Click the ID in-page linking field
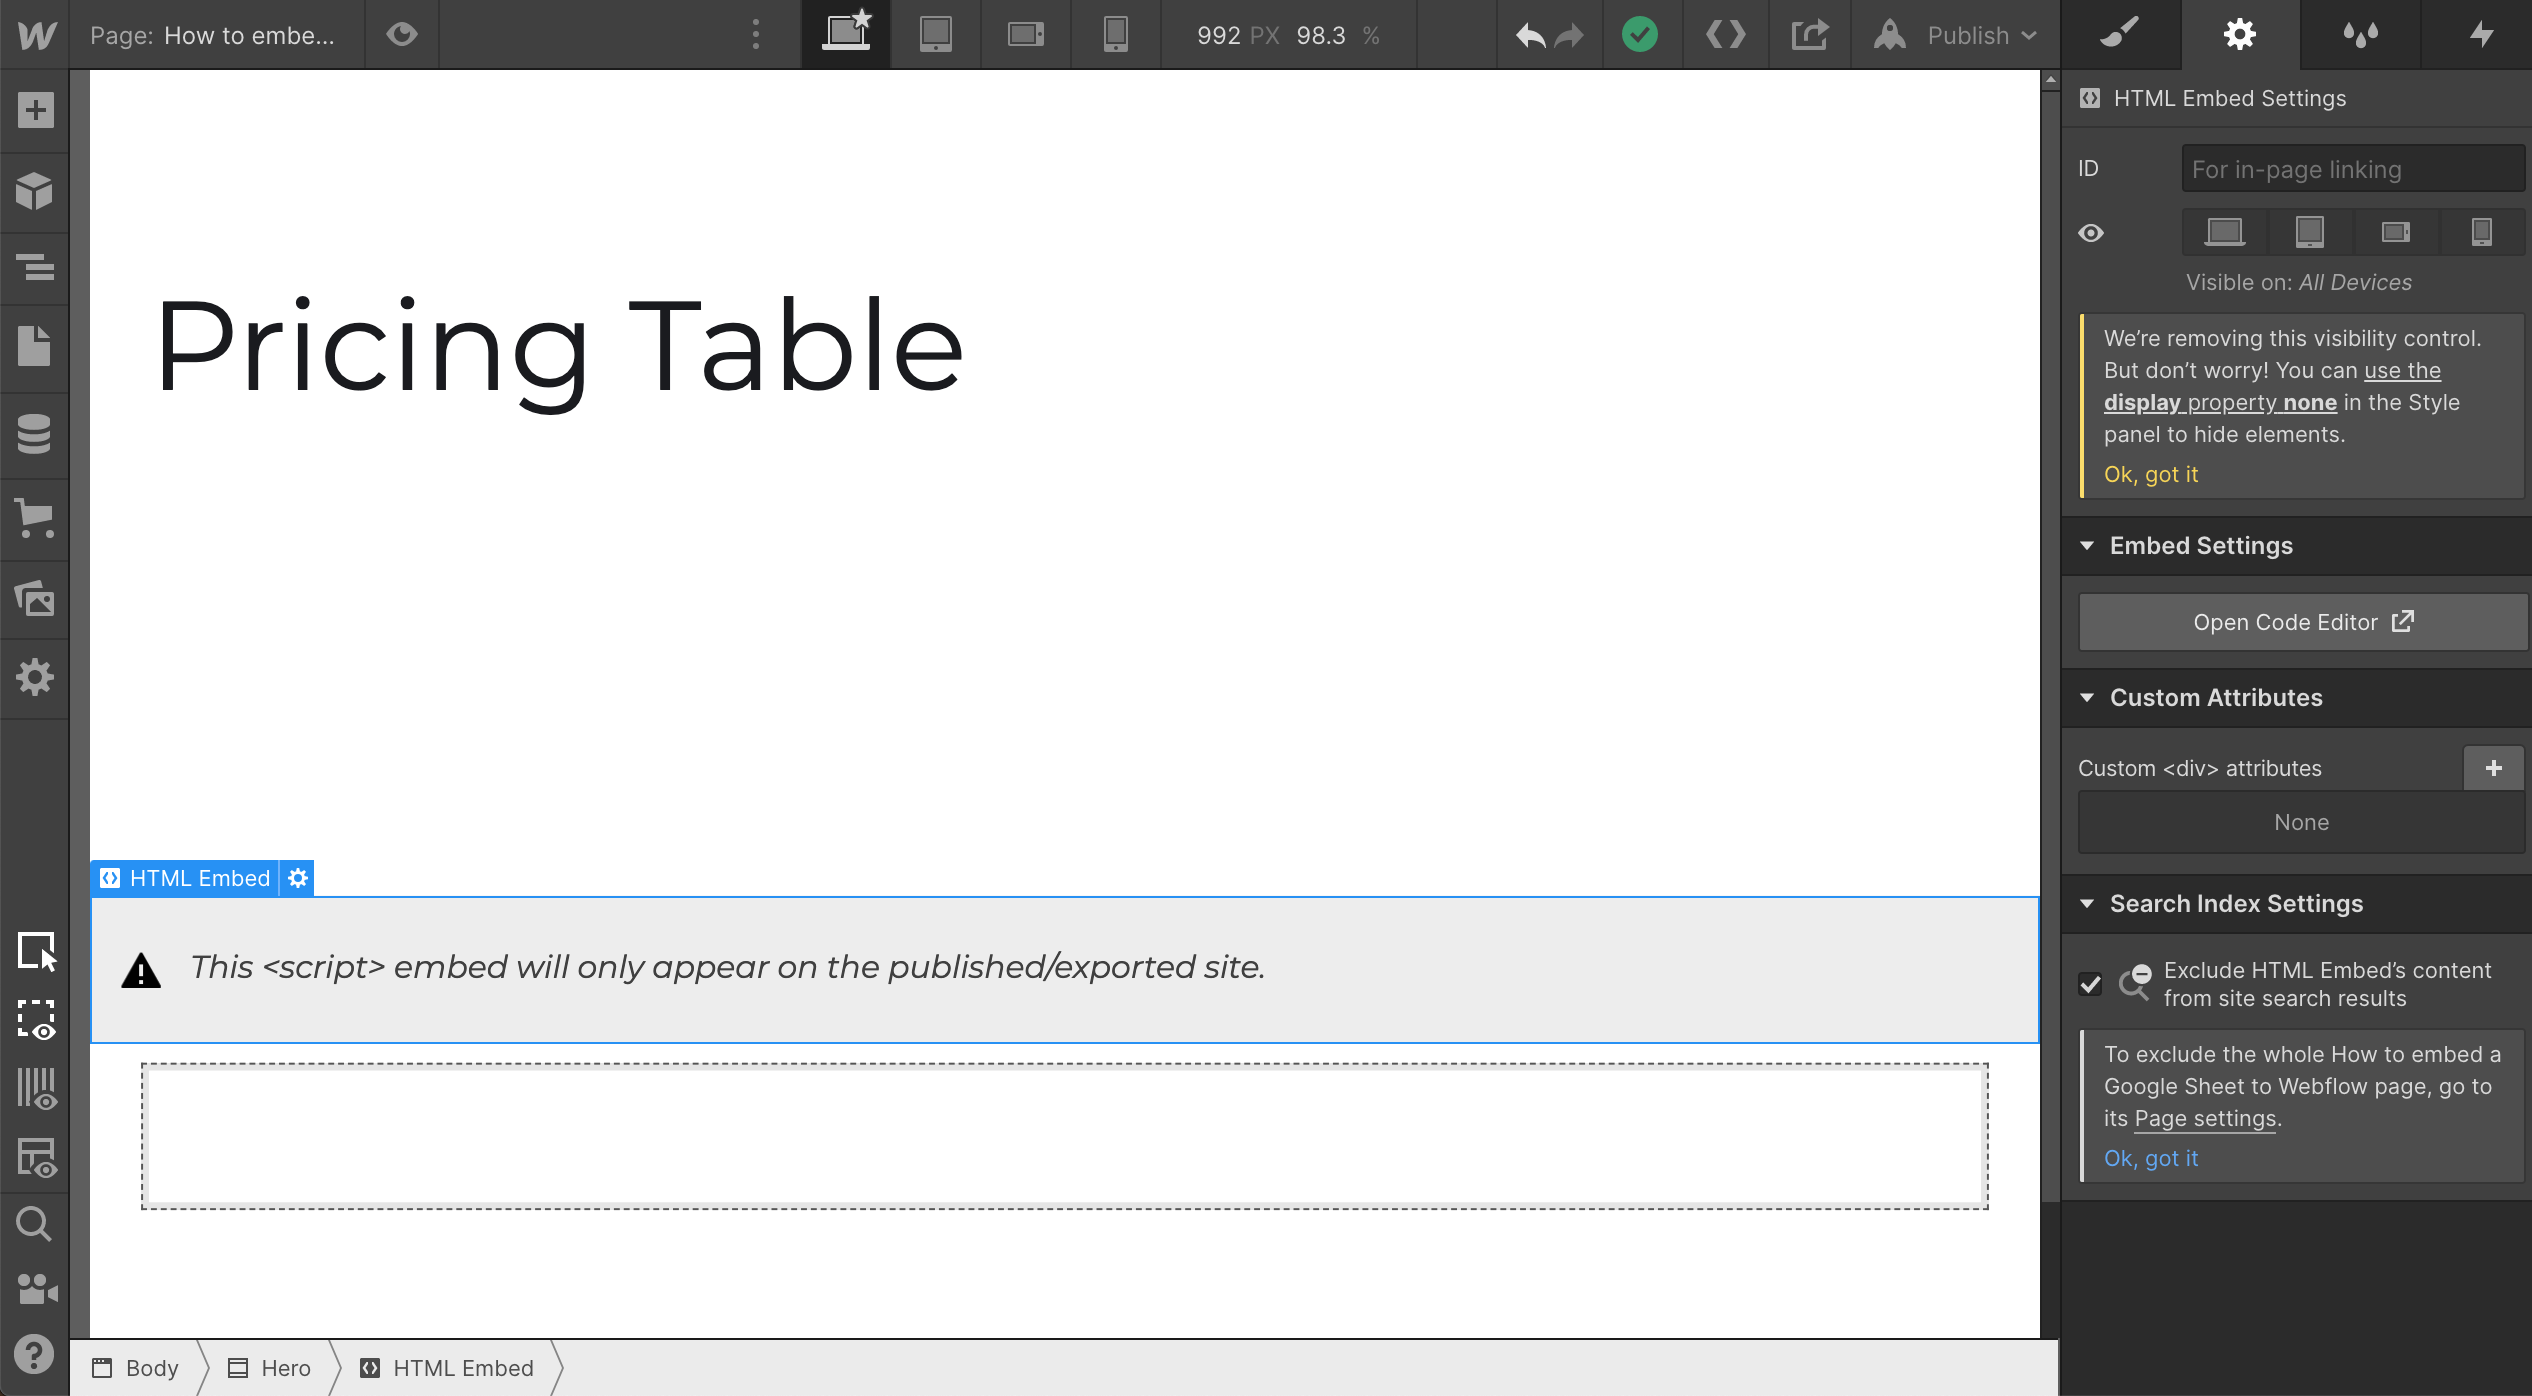This screenshot has width=2532, height=1396. 2353,169
